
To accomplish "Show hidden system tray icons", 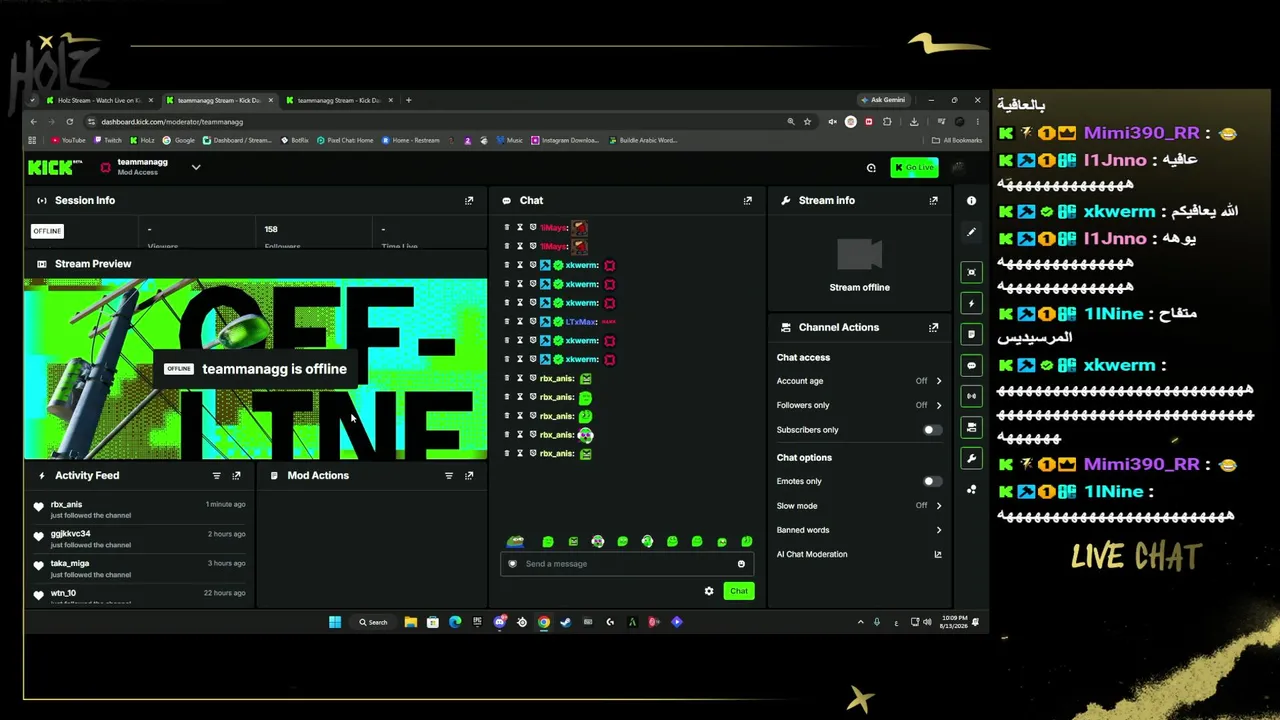I will pyautogui.click(x=860, y=622).
